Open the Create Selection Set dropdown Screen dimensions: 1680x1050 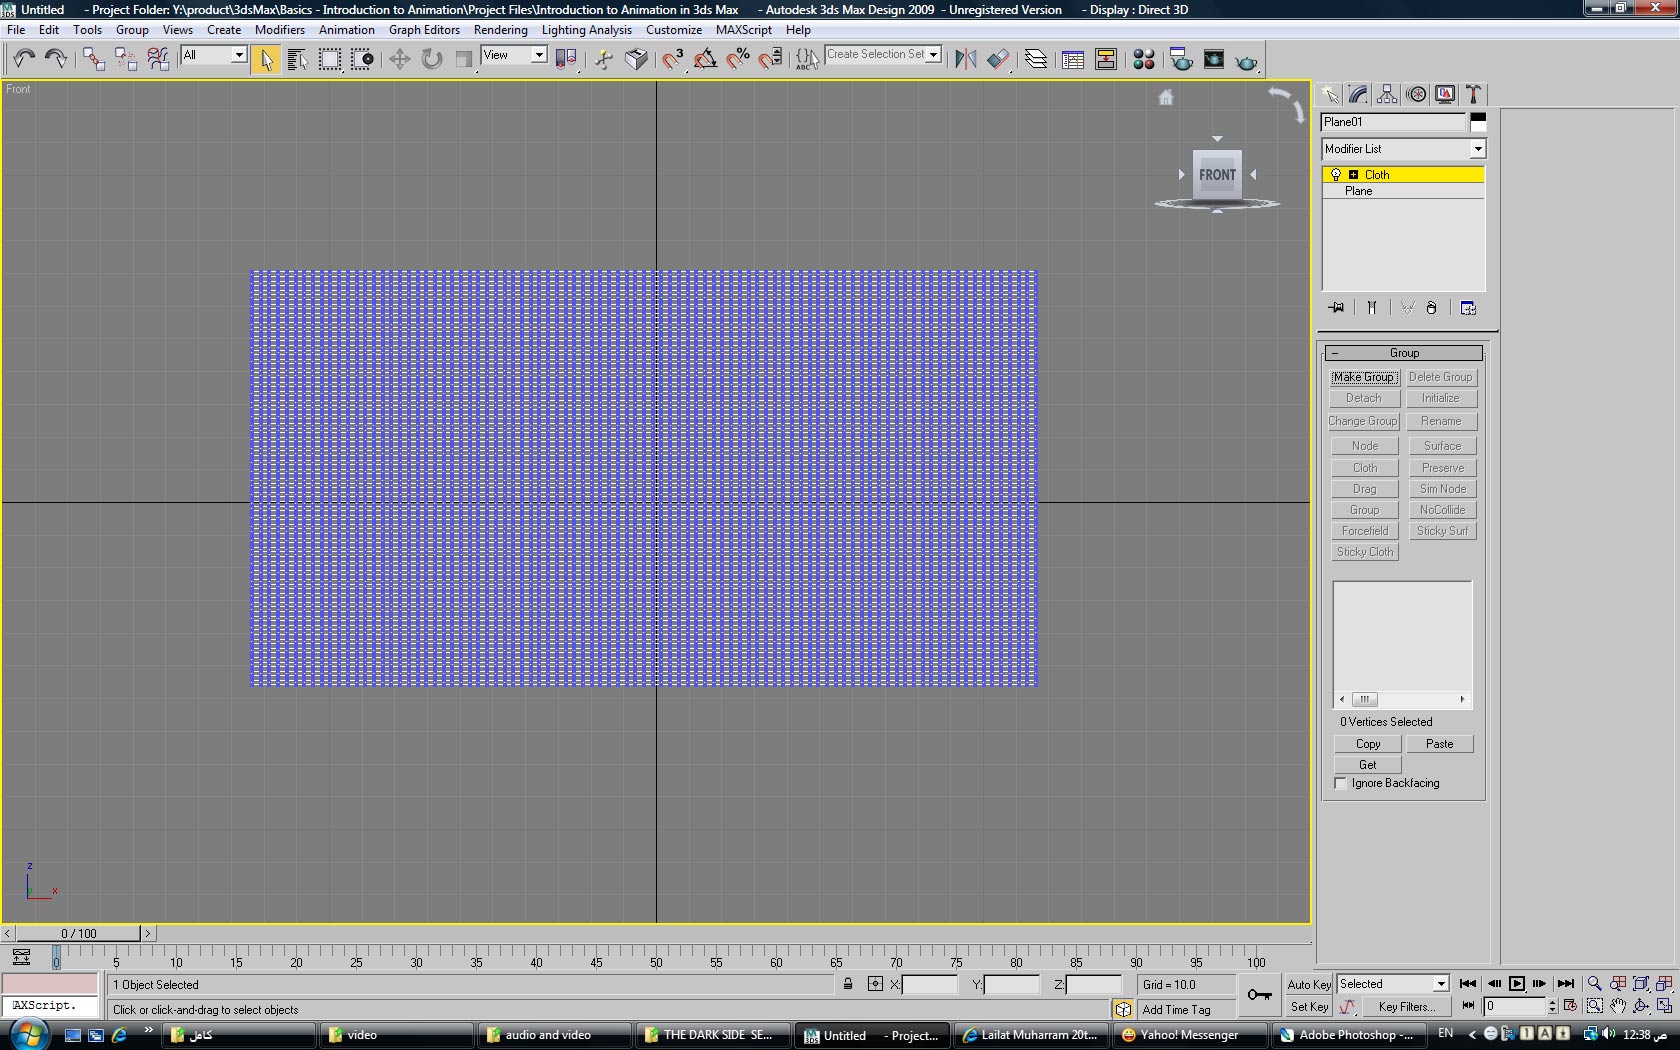[x=933, y=55]
